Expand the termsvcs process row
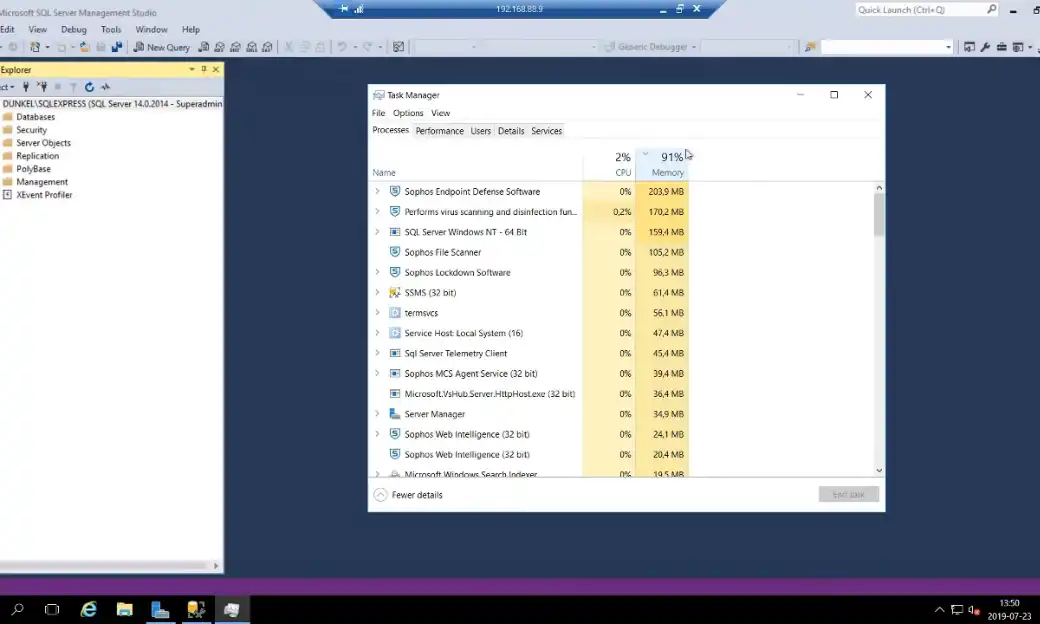This screenshot has height=624, width=1040. point(377,312)
